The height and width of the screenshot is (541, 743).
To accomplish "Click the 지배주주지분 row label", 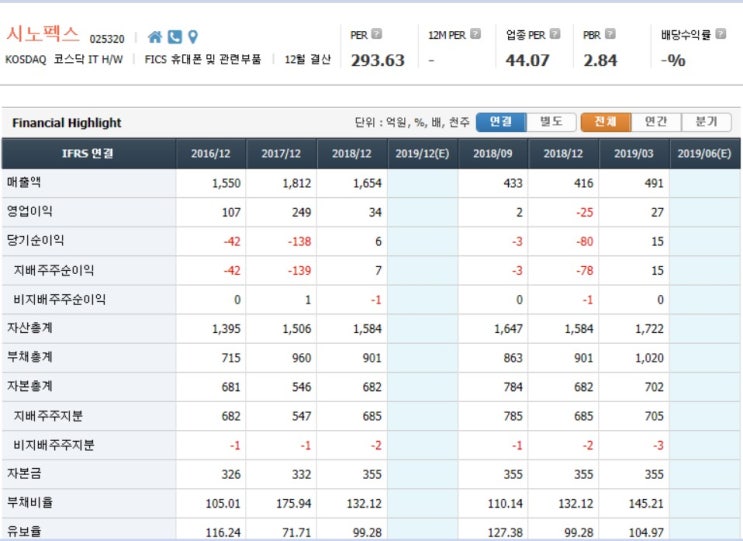I will 48,415.
